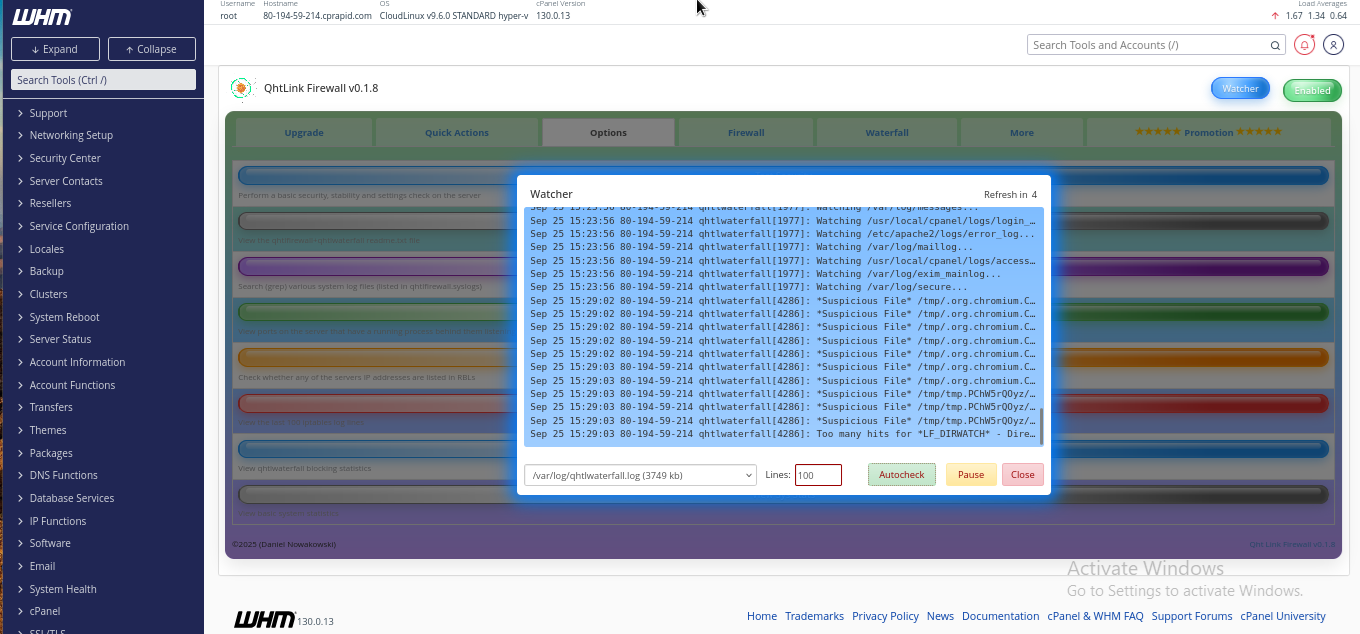Open the qhtlwaterfall.log file dropdown

[x=640, y=475]
